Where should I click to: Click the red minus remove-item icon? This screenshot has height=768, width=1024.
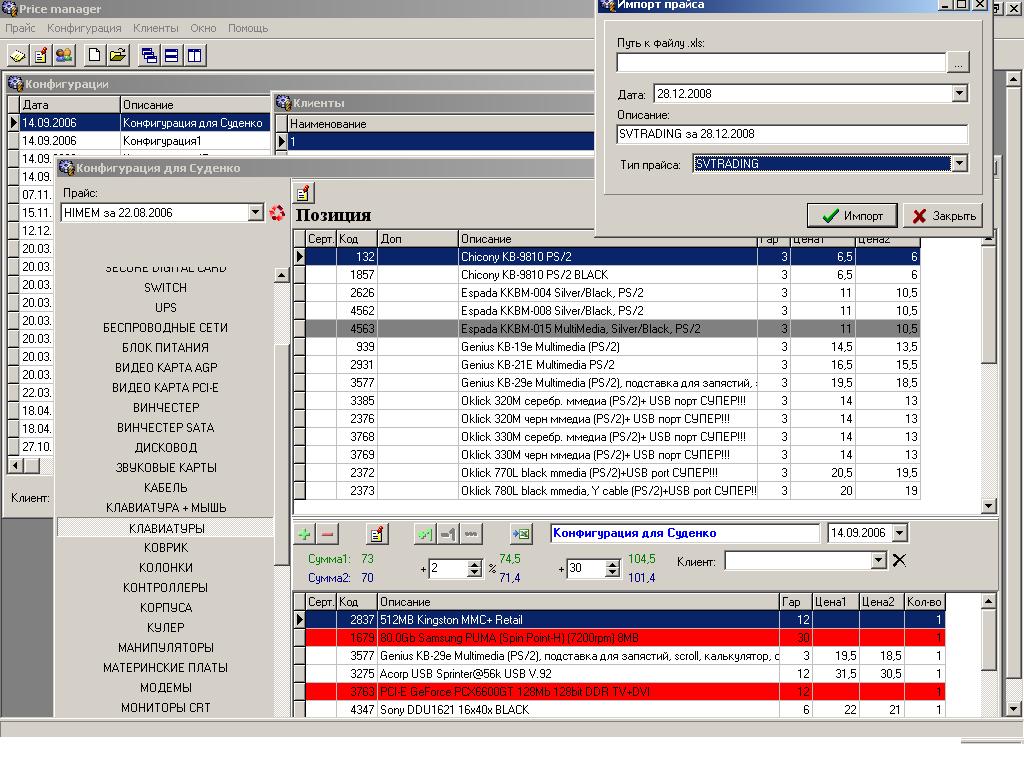(x=327, y=534)
